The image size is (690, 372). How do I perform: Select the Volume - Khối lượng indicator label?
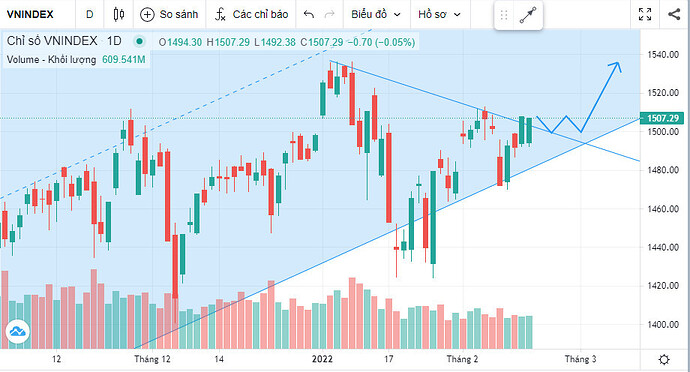[x=51, y=59]
